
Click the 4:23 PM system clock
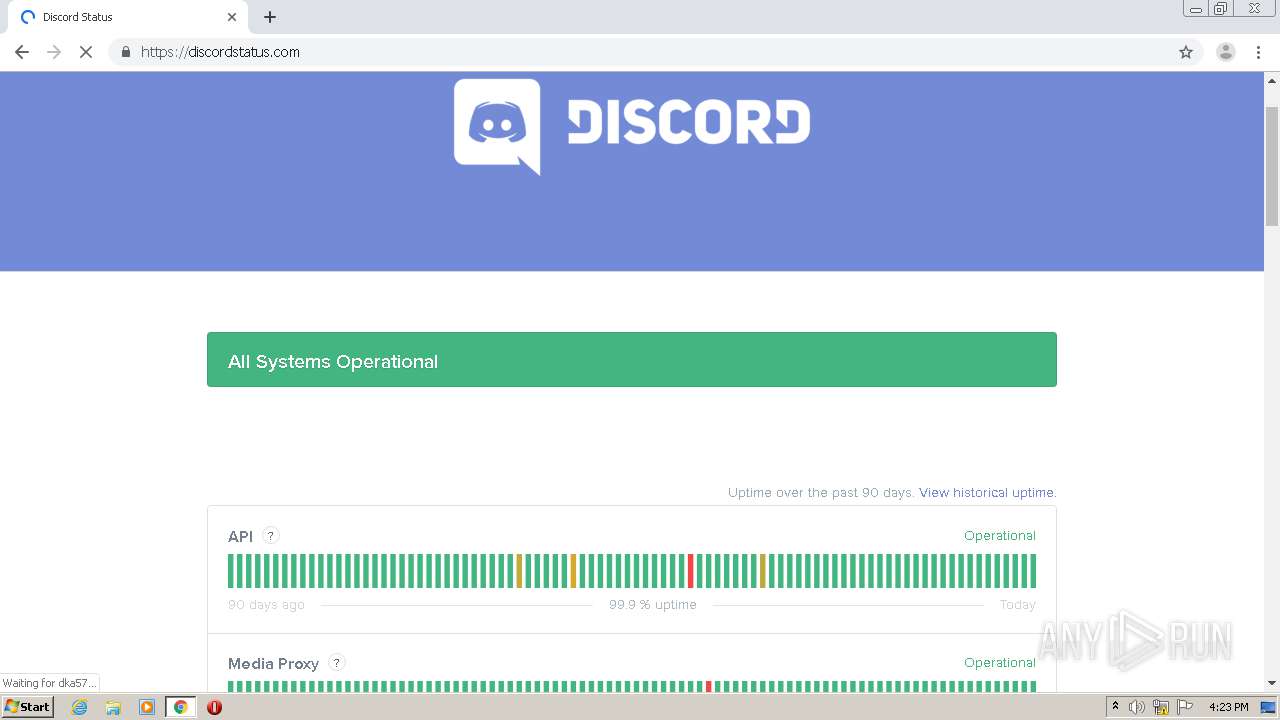click(x=1228, y=707)
